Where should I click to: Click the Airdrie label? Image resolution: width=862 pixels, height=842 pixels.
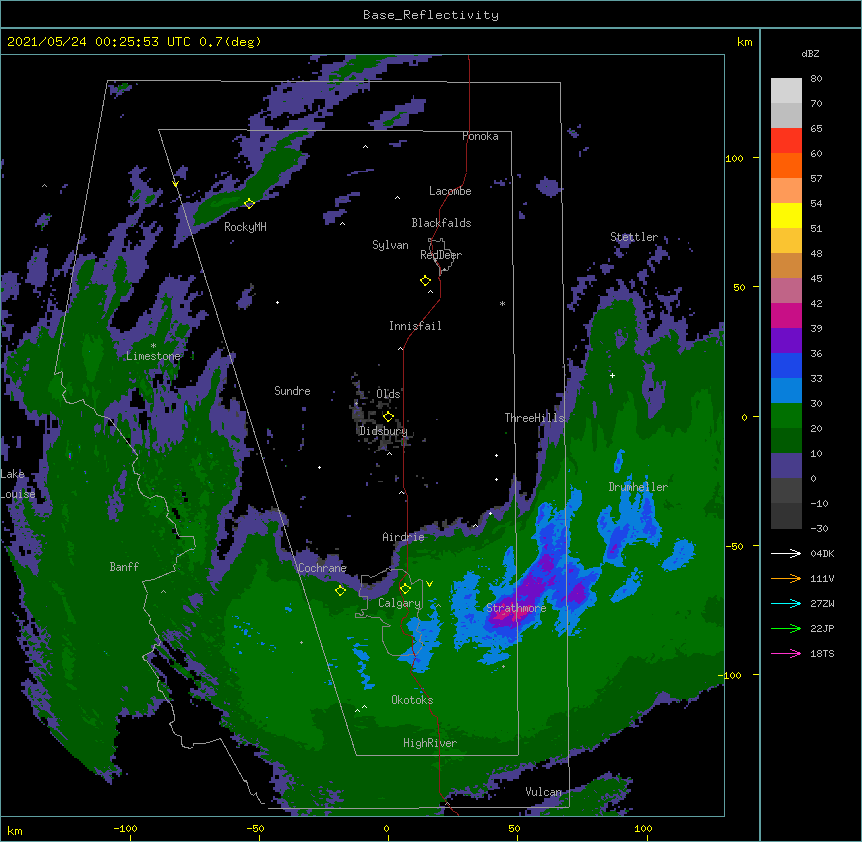(x=403, y=537)
